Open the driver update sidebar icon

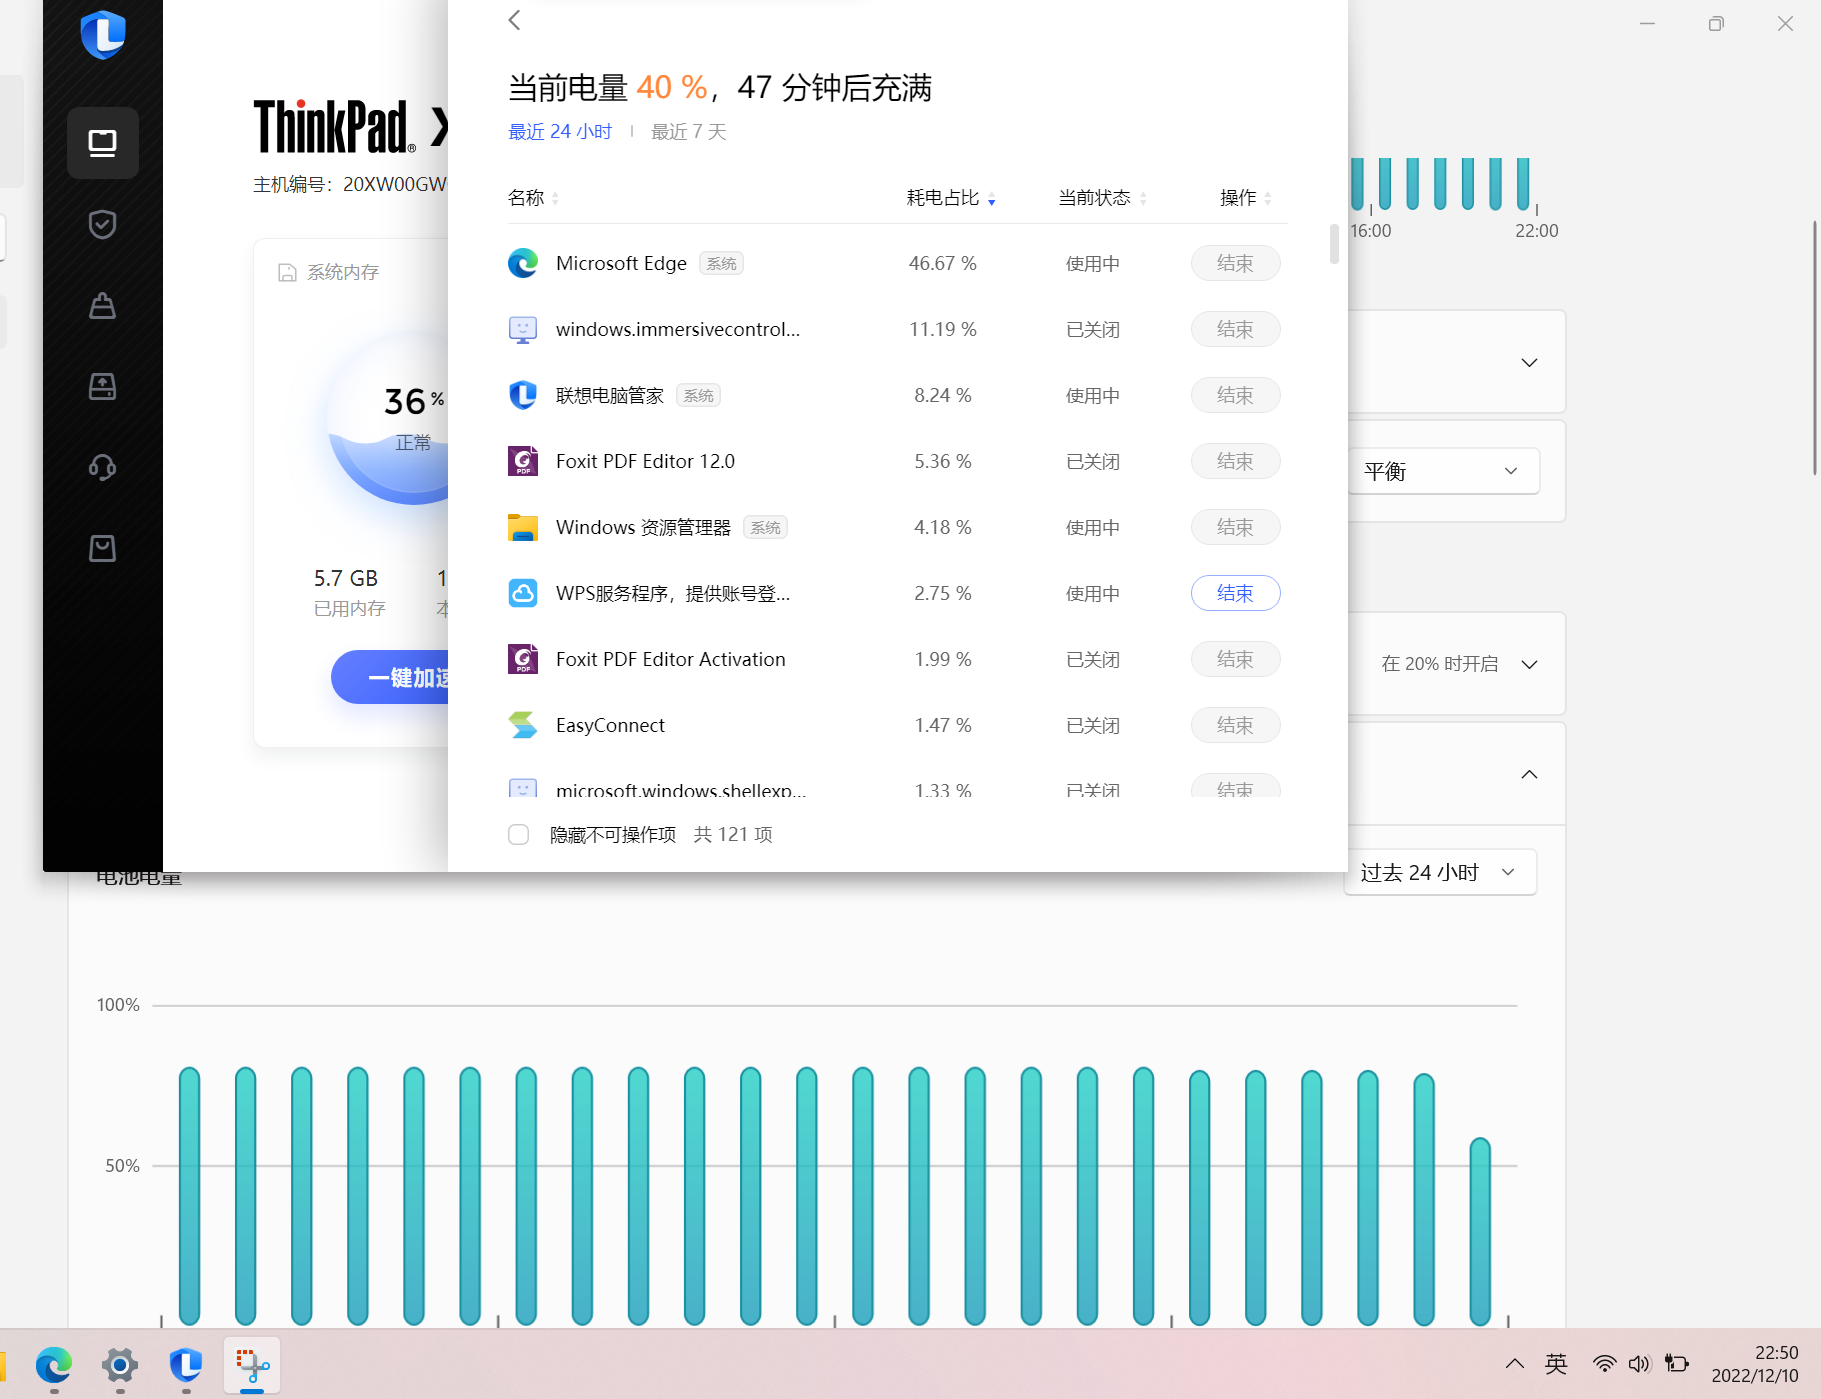pyautogui.click(x=103, y=386)
